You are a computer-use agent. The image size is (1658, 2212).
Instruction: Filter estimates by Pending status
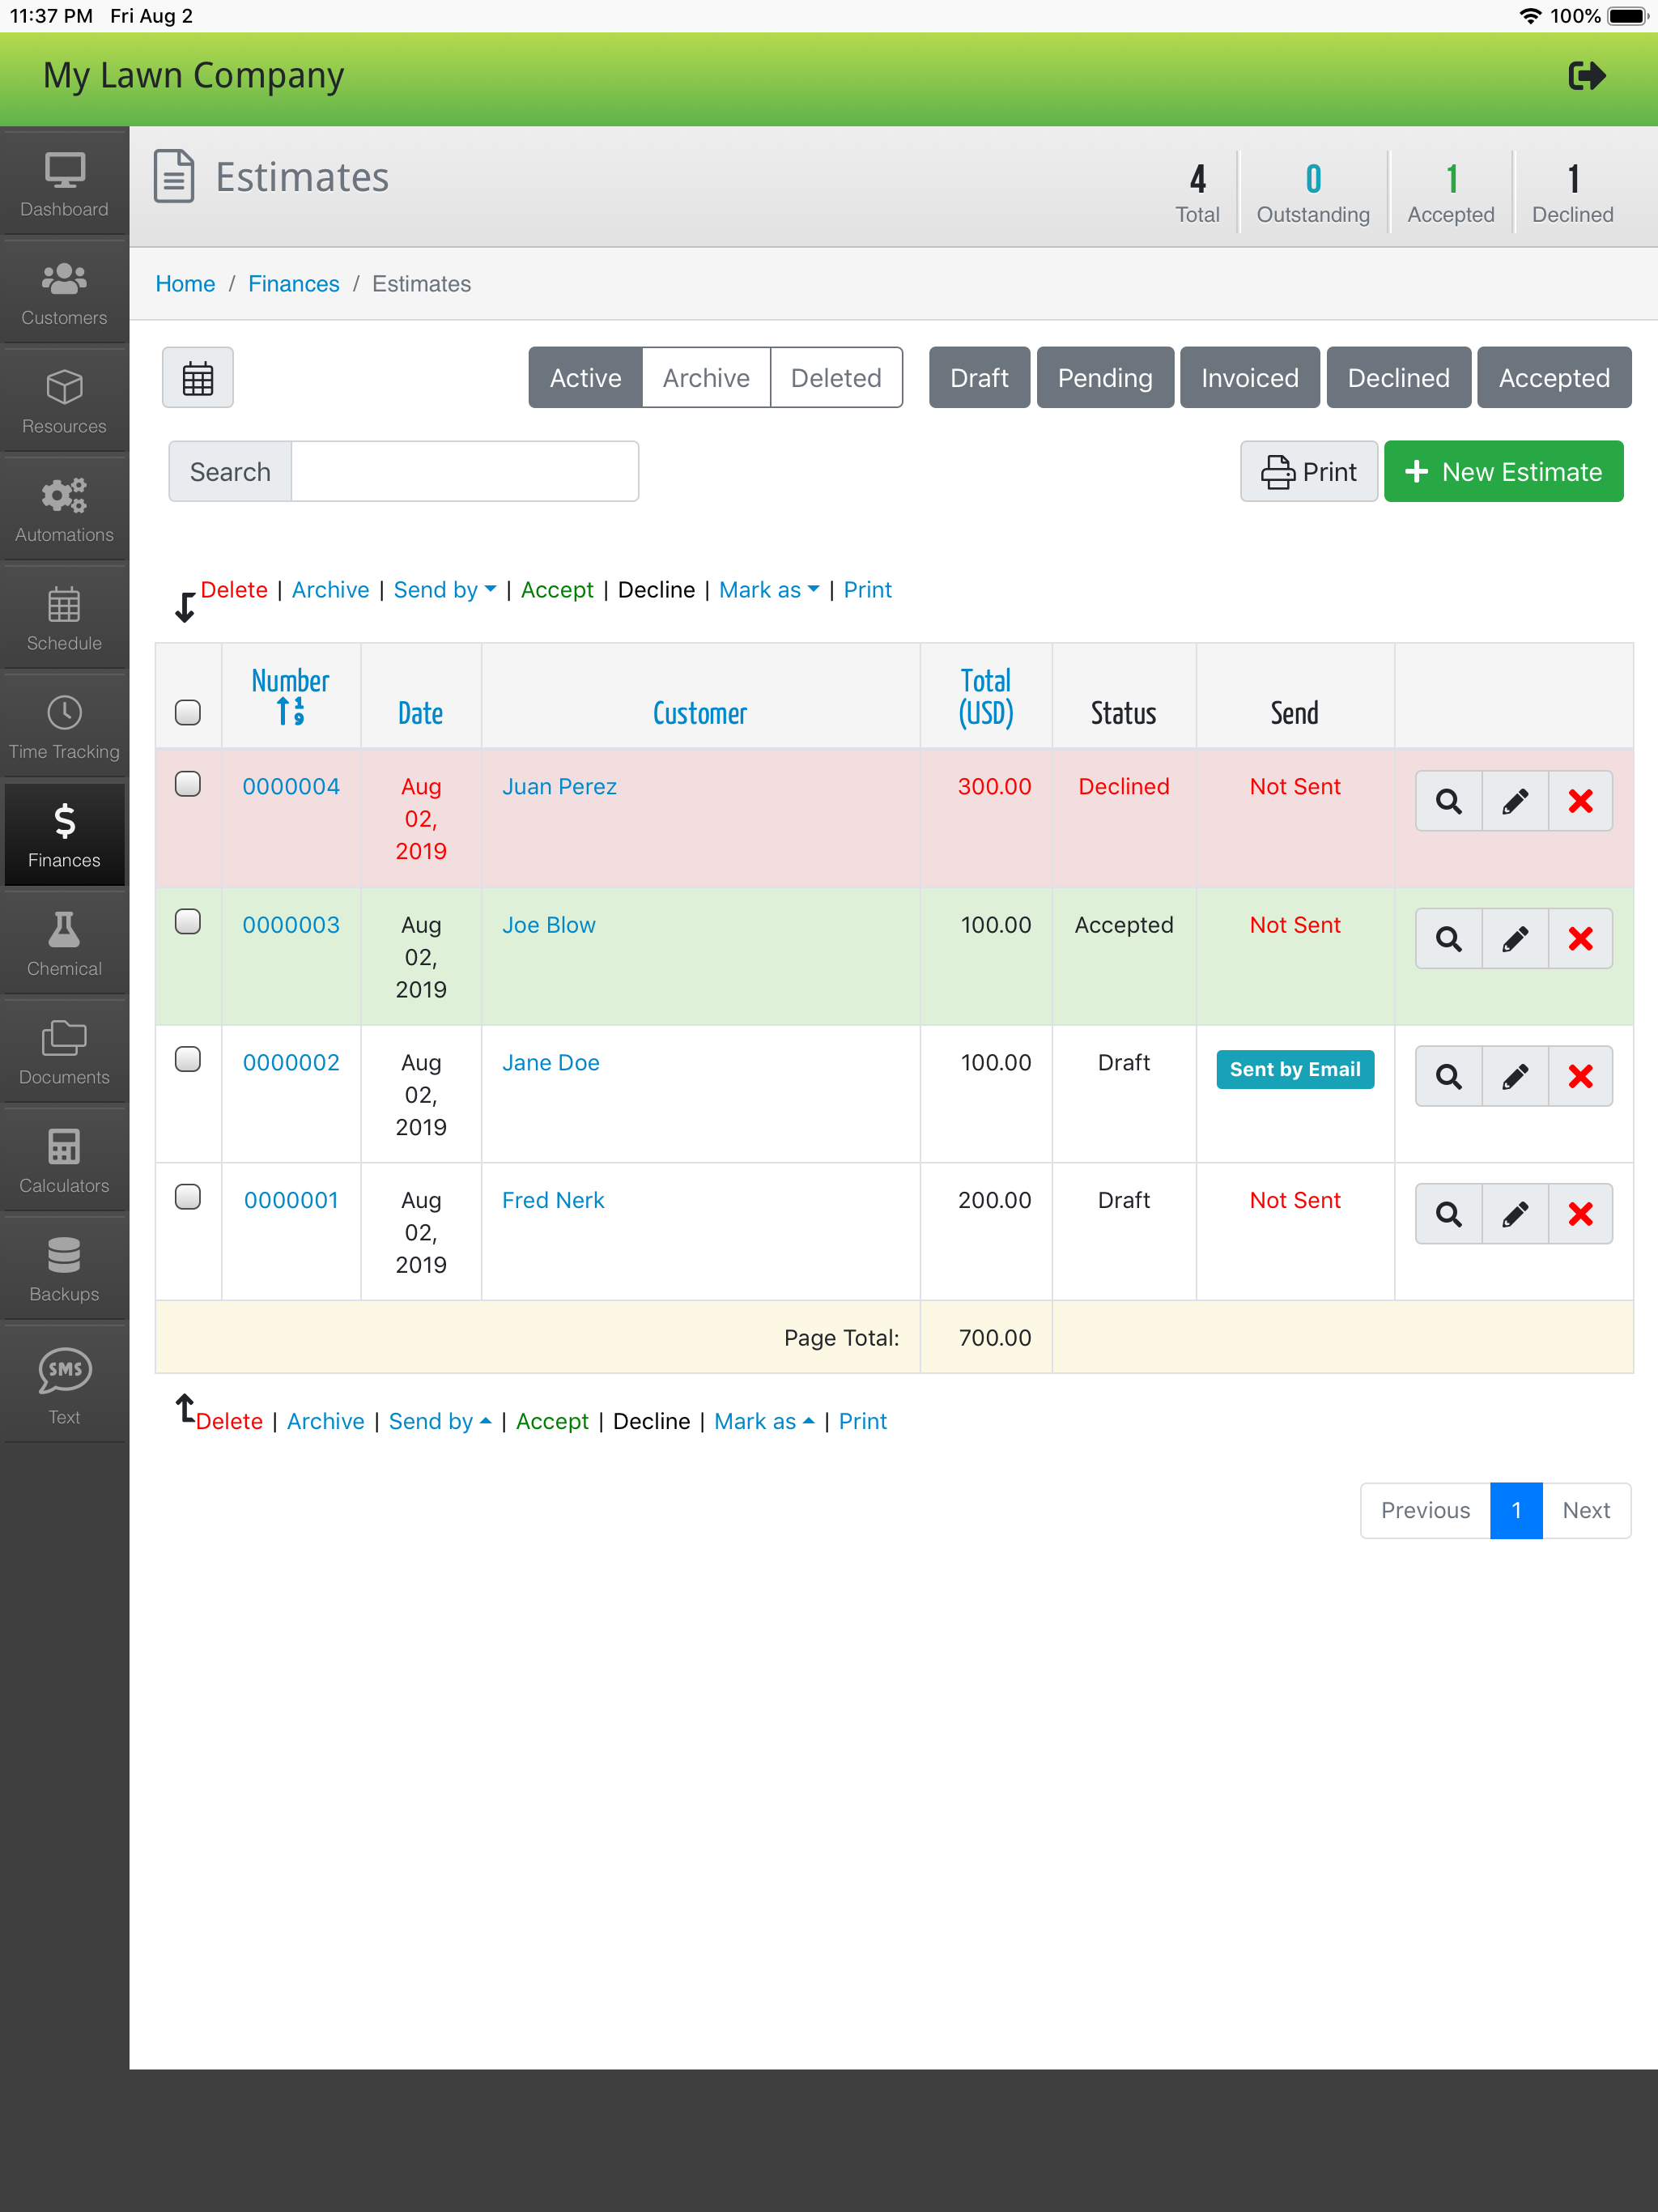(x=1104, y=378)
